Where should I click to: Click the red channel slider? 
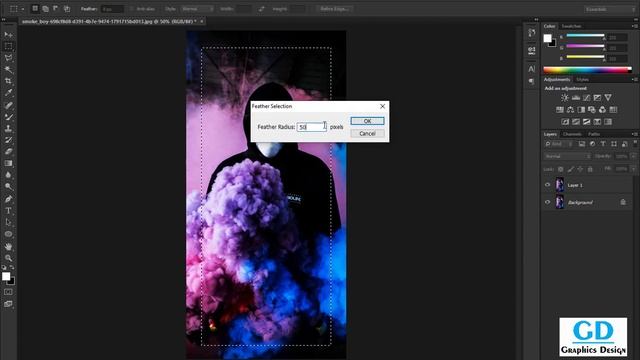[x=585, y=37]
